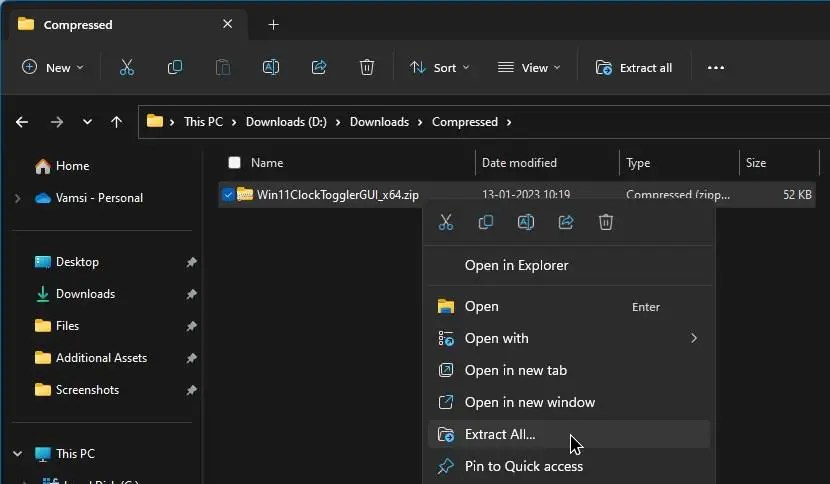Open Files folder in the sidebar
830x484 pixels.
(57, 326)
